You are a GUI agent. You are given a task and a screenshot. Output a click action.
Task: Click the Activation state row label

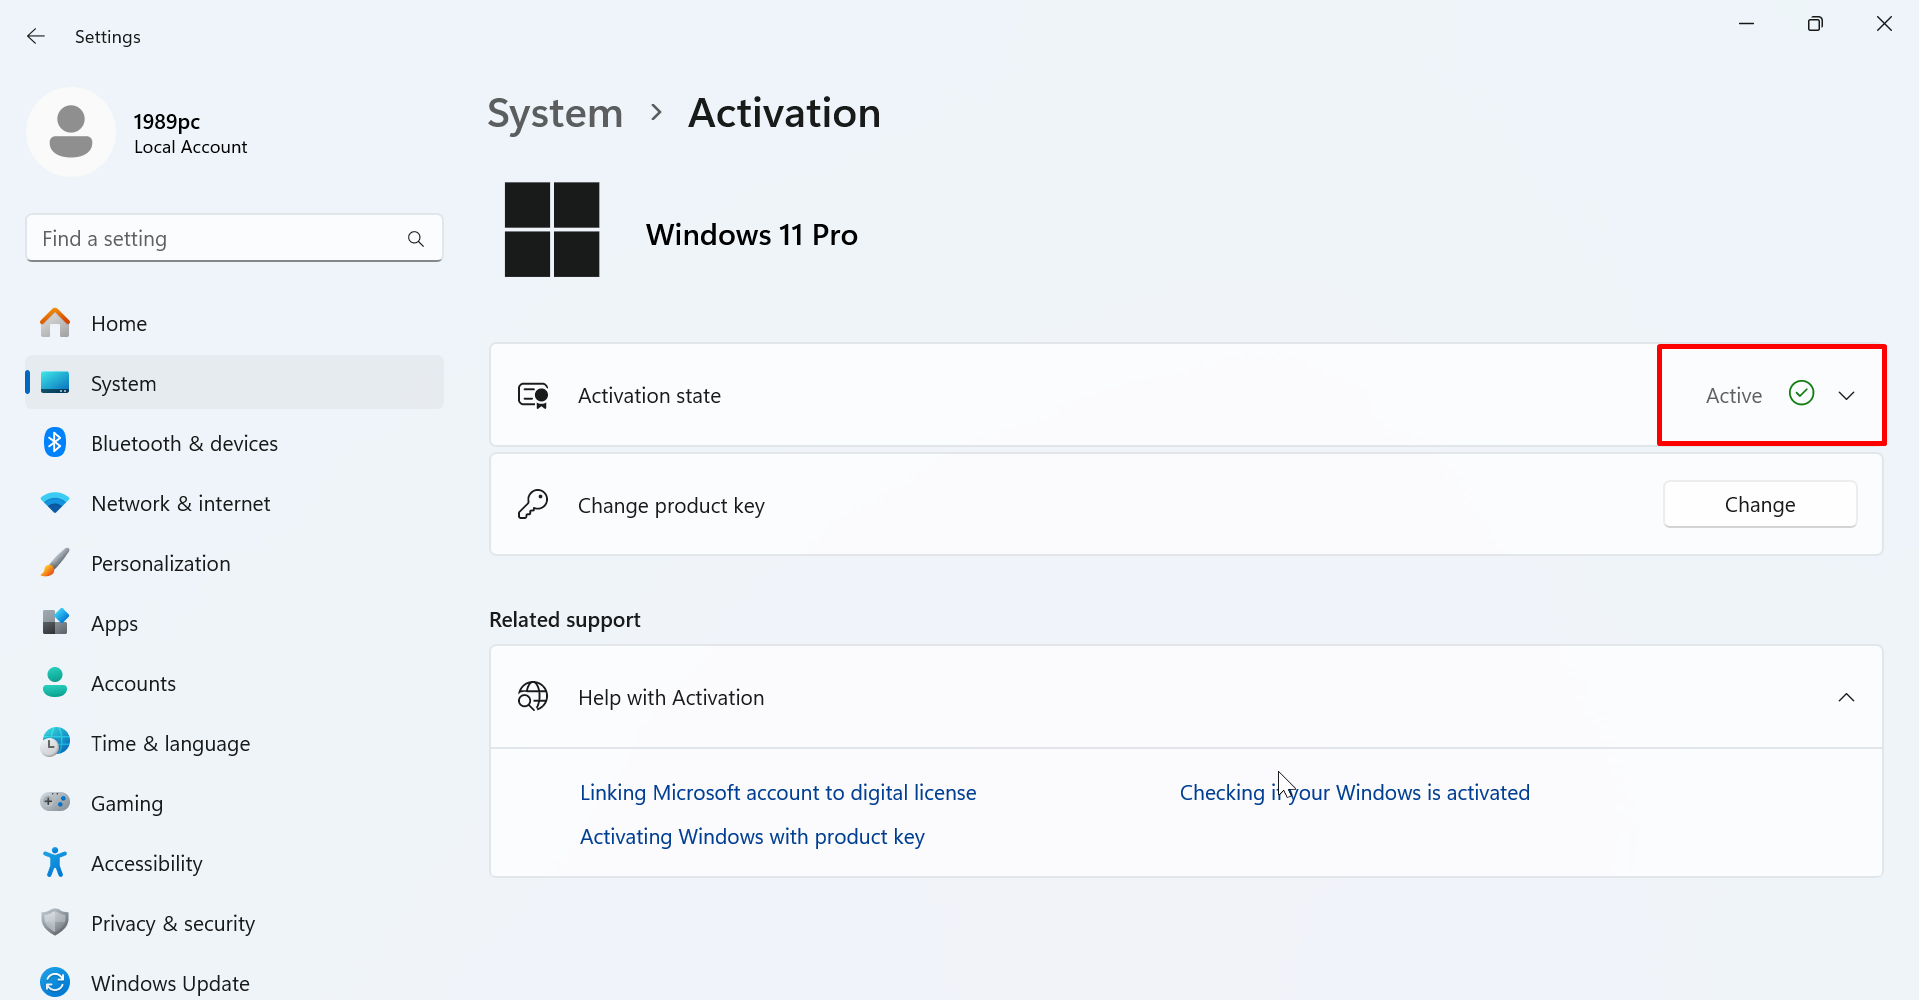(649, 395)
